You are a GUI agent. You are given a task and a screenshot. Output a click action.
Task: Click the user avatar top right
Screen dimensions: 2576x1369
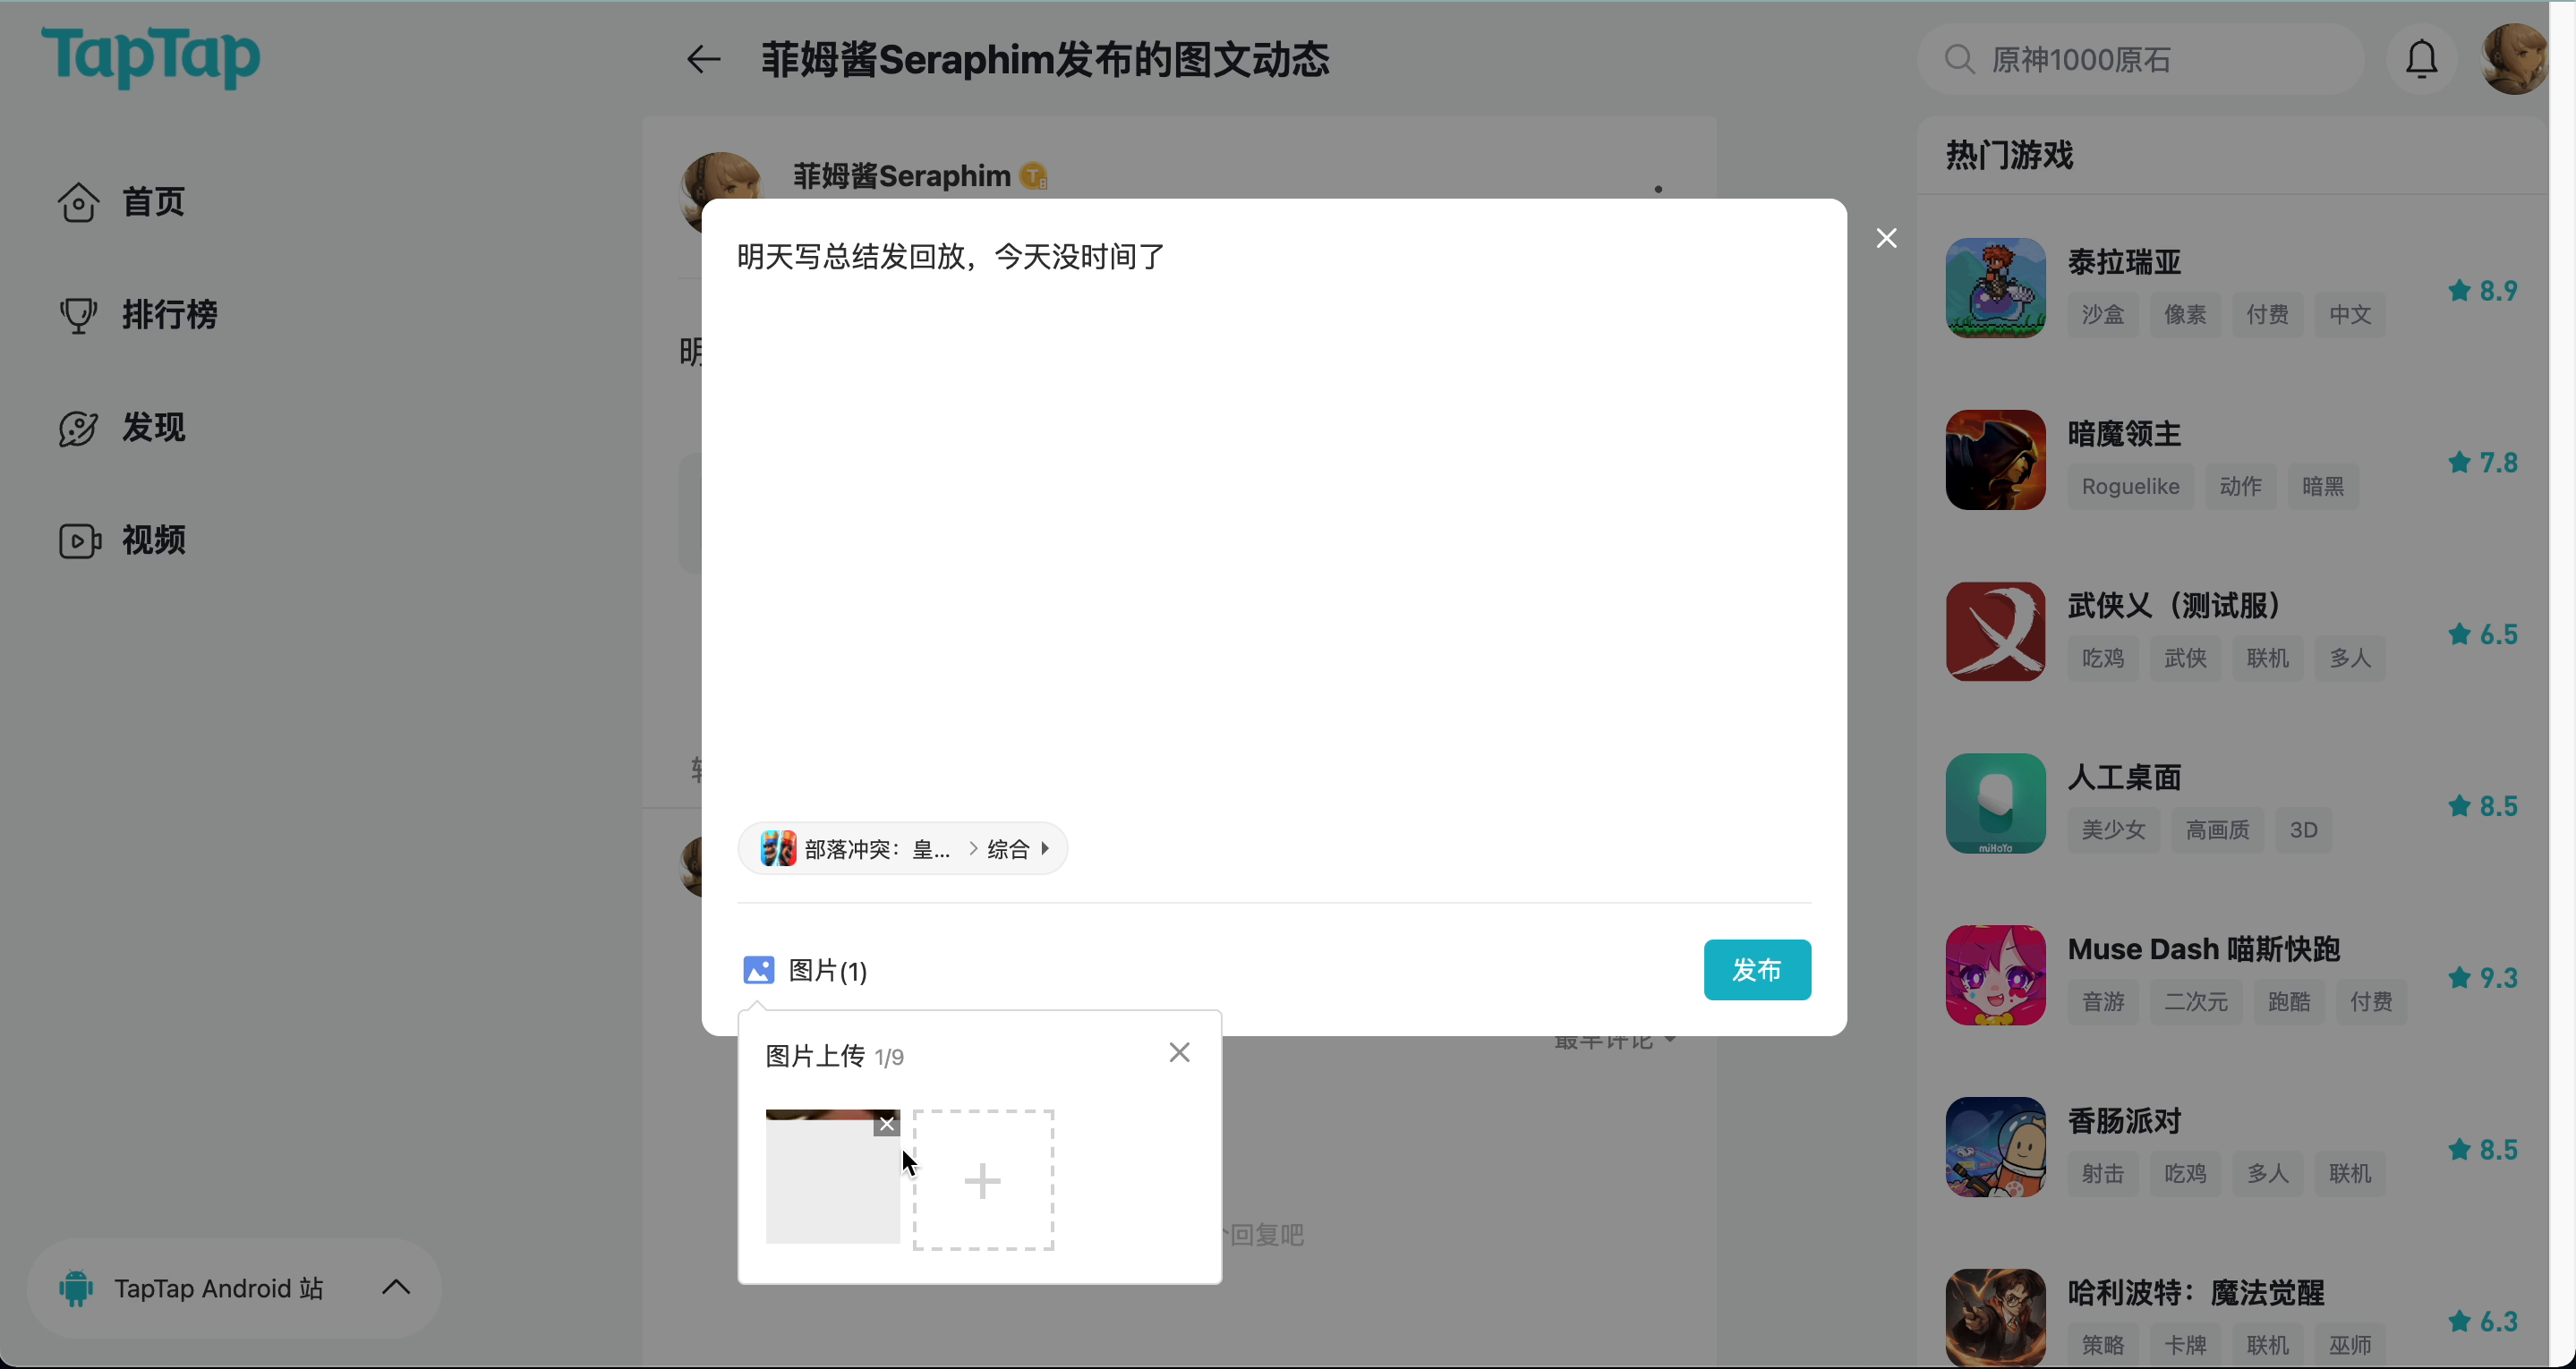[x=2514, y=60]
